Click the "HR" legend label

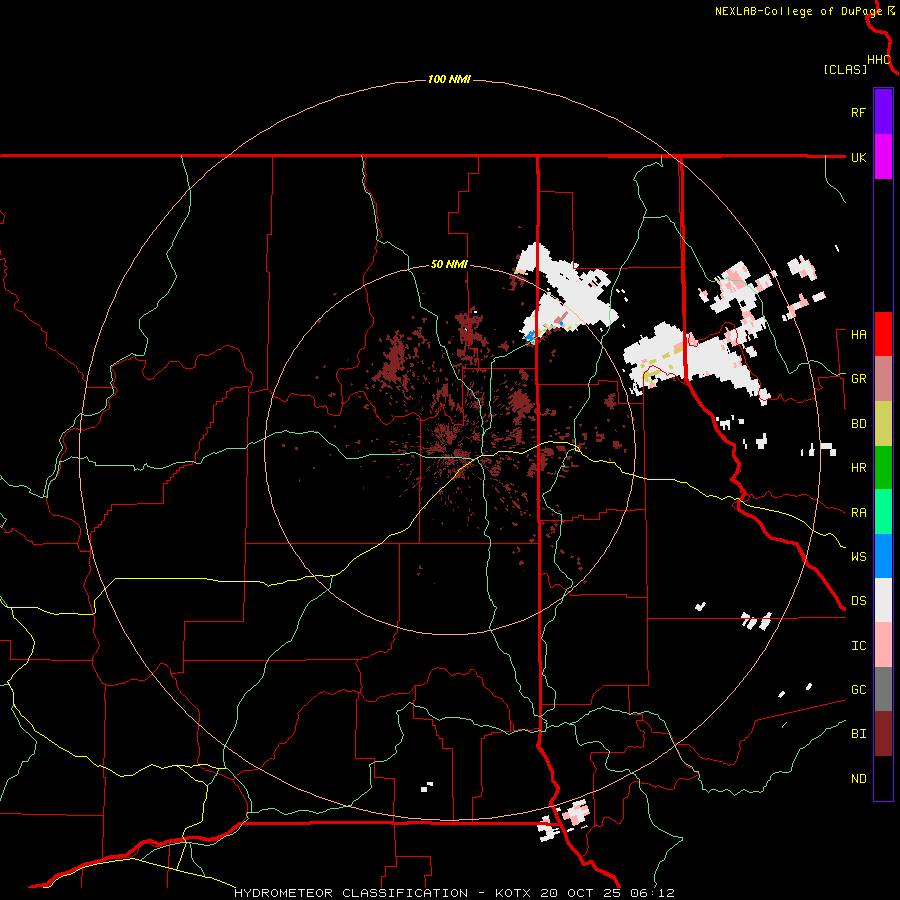point(858,468)
